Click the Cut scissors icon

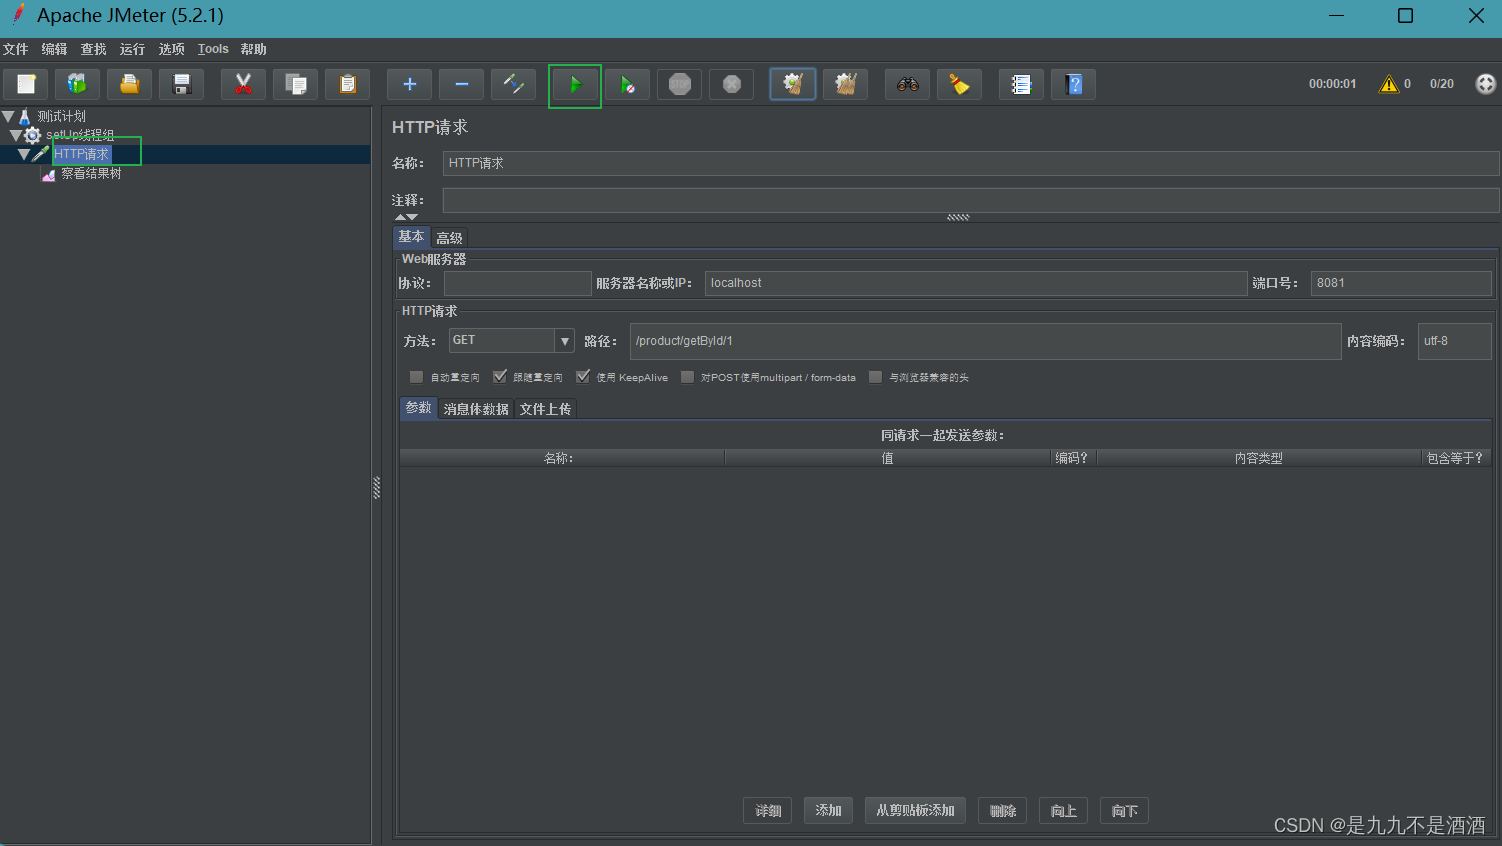[x=243, y=84]
